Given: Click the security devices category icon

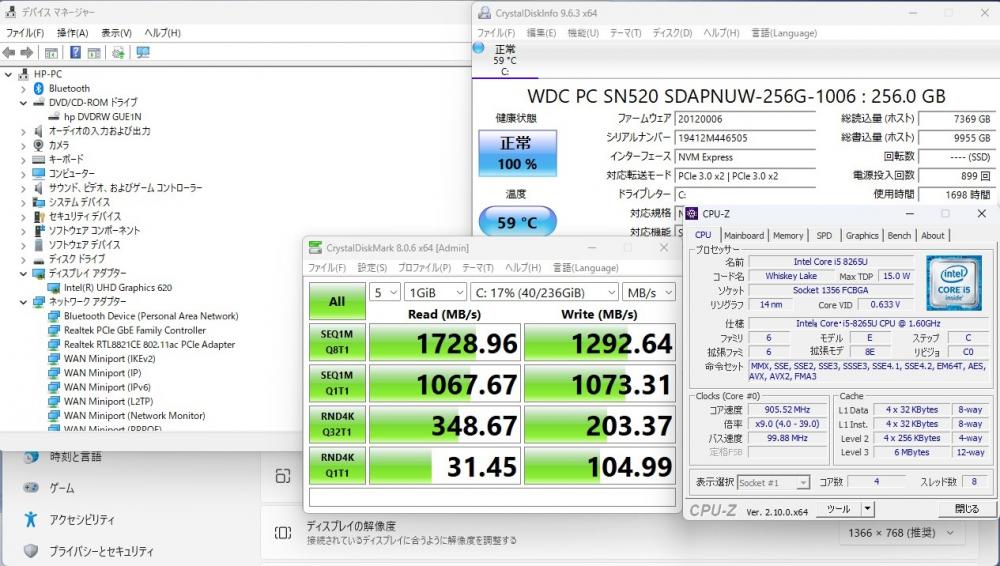Looking at the screenshot, I should click(38, 216).
